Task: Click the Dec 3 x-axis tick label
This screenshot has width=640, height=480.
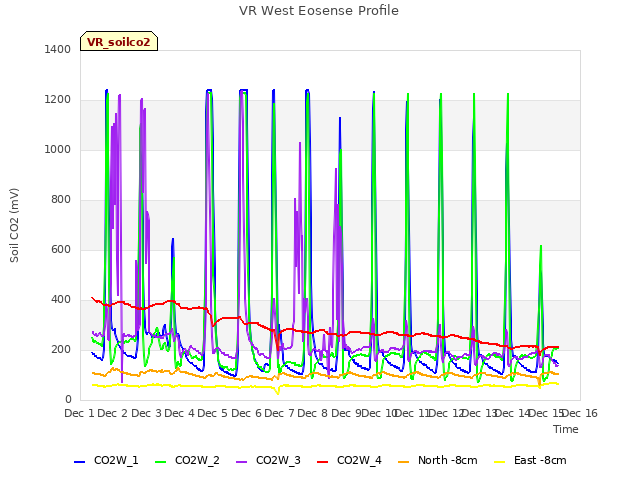Action: click(146, 413)
